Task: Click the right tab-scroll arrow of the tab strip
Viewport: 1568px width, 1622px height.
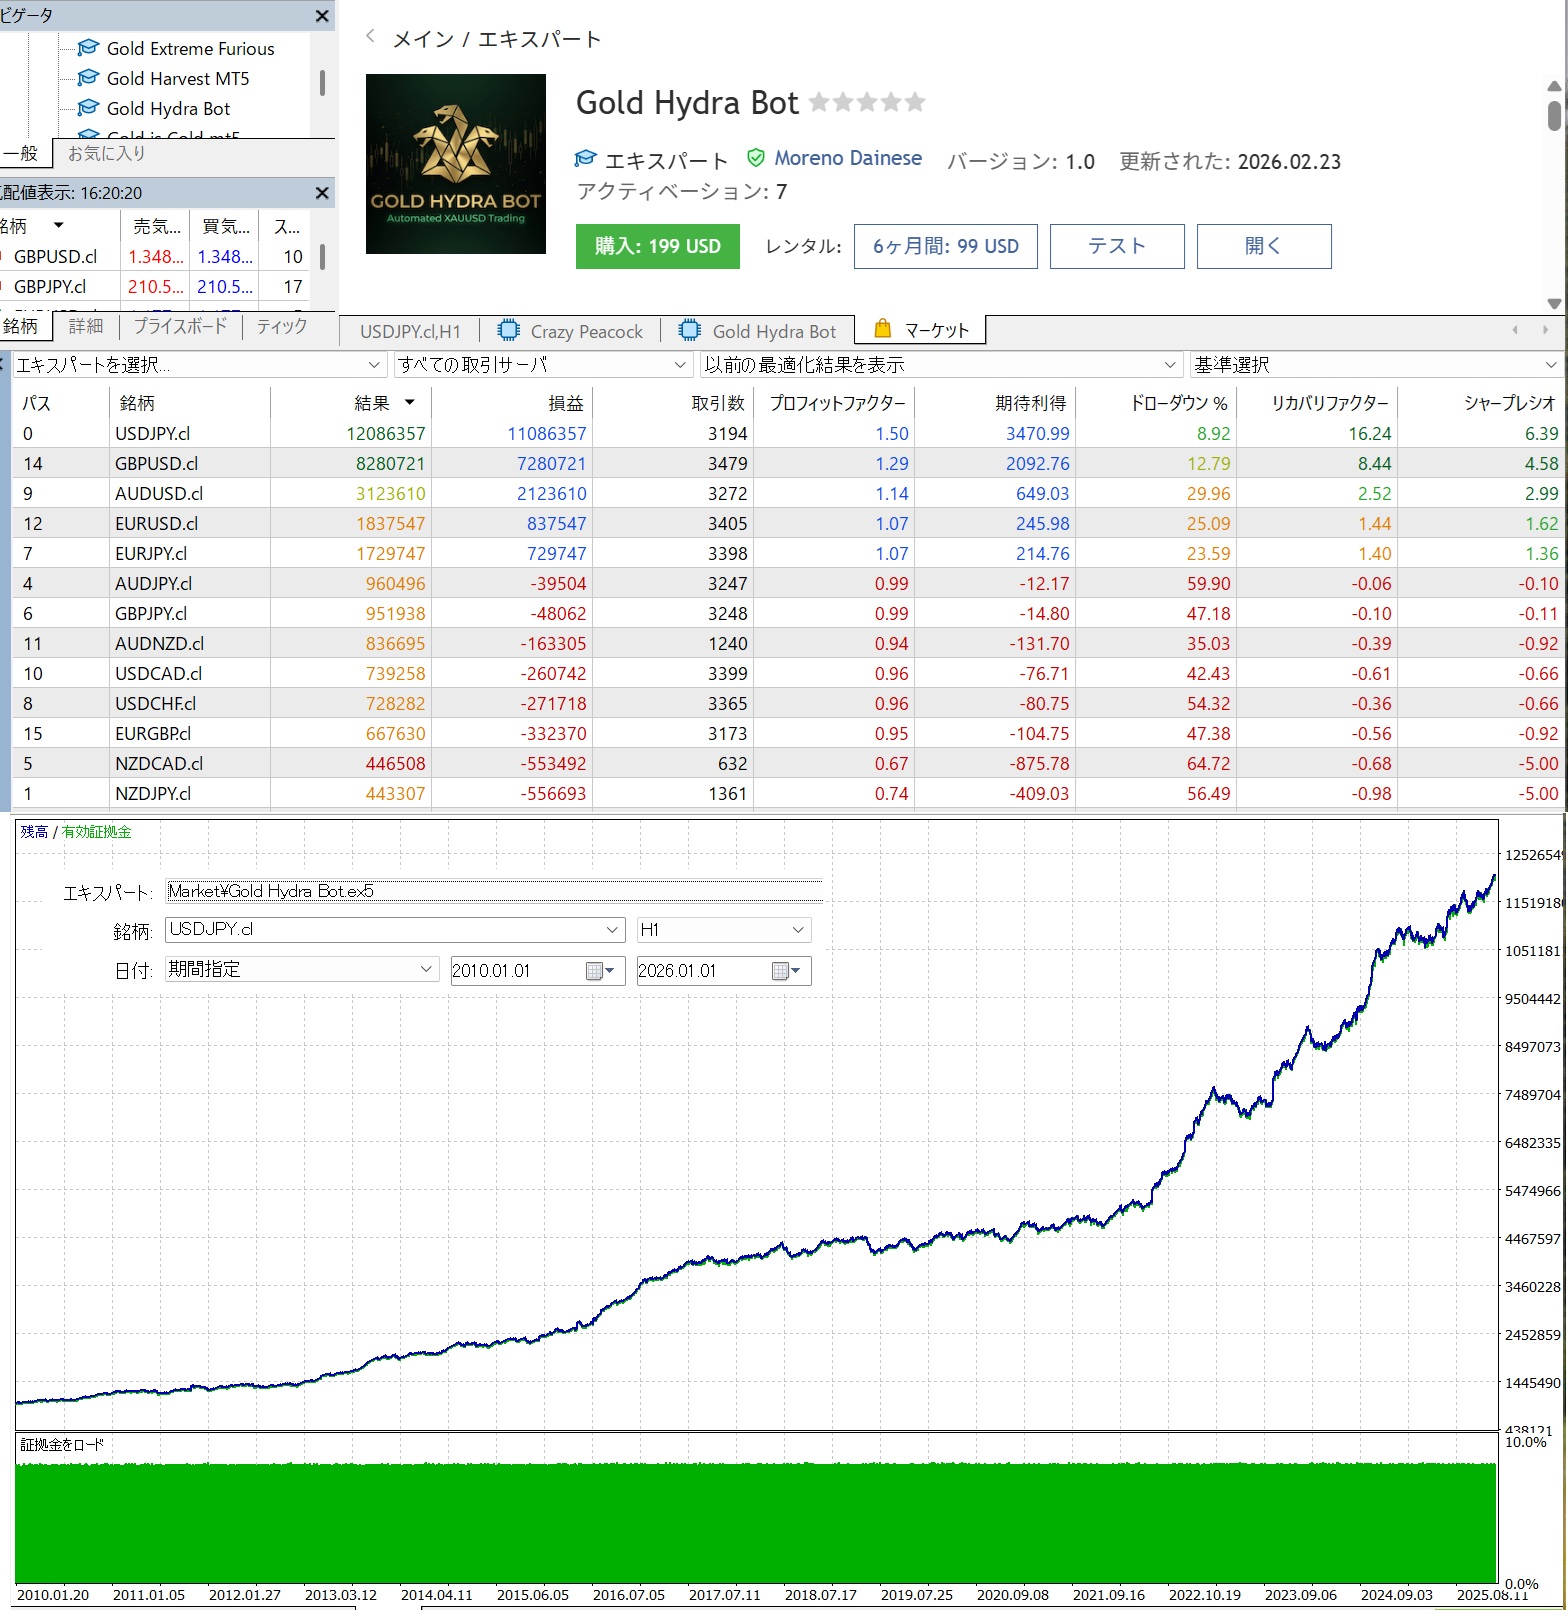Action: click(x=1545, y=330)
